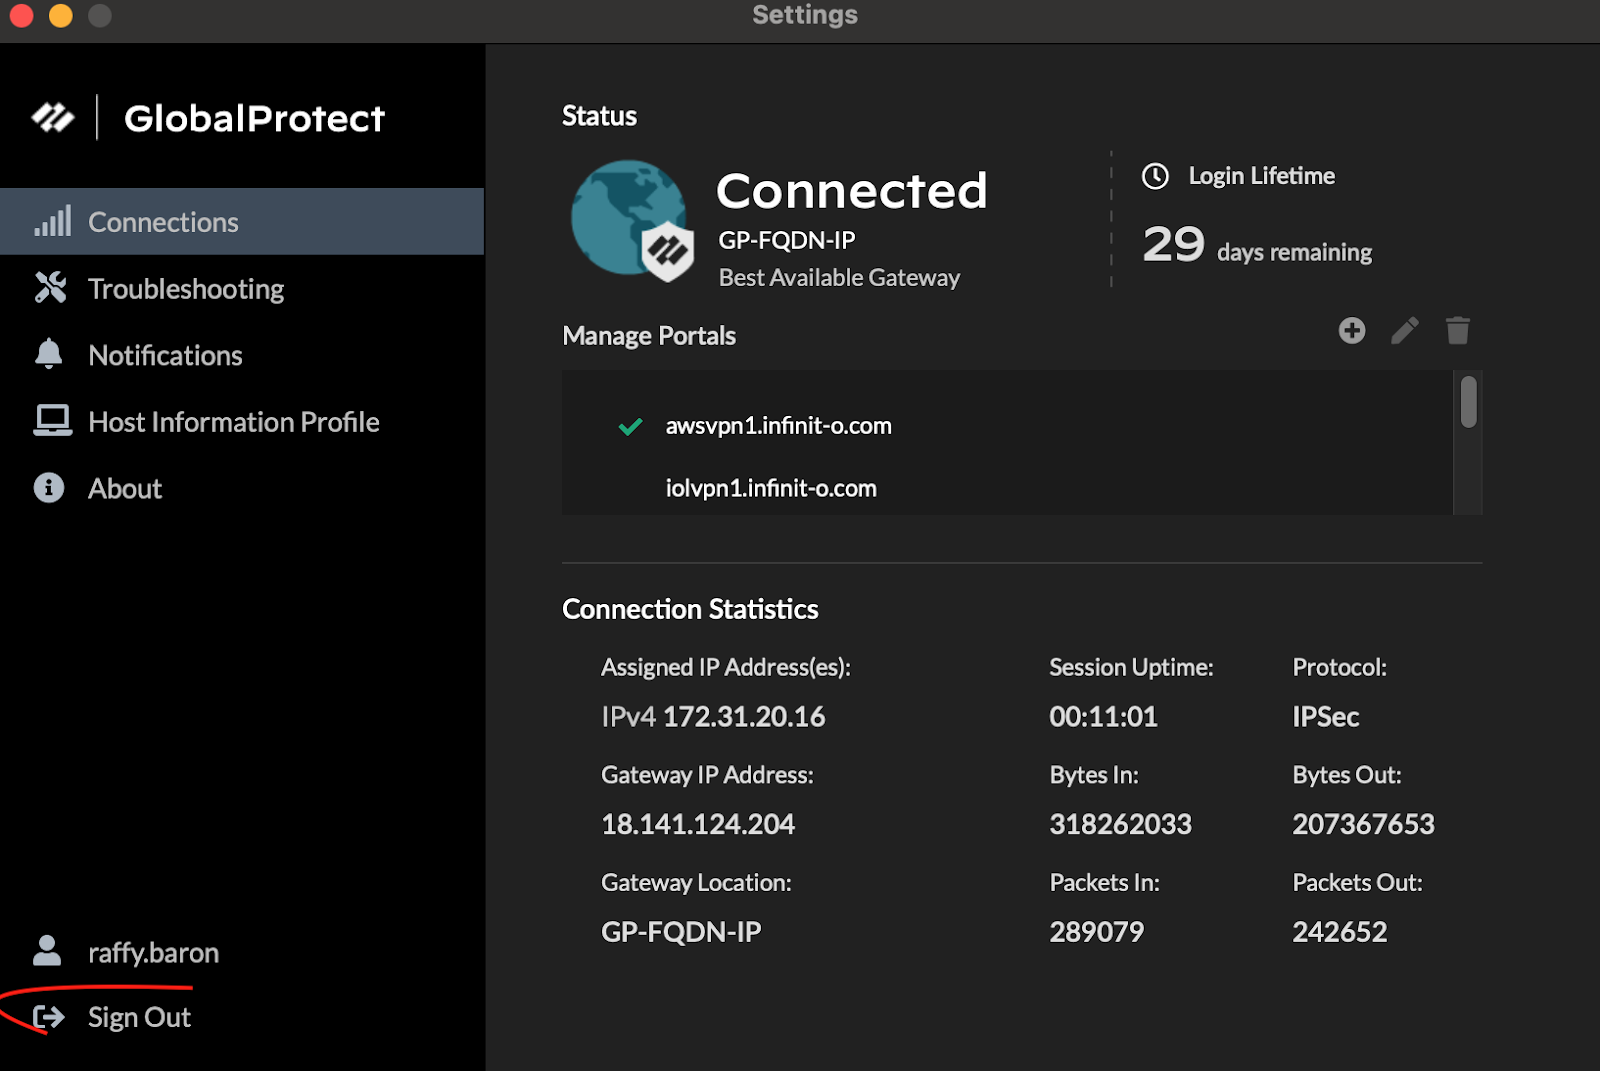
Task: Select the awsvpn1.infinit-o.com portal
Action: pyautogui.click(x=1007, y=425)
